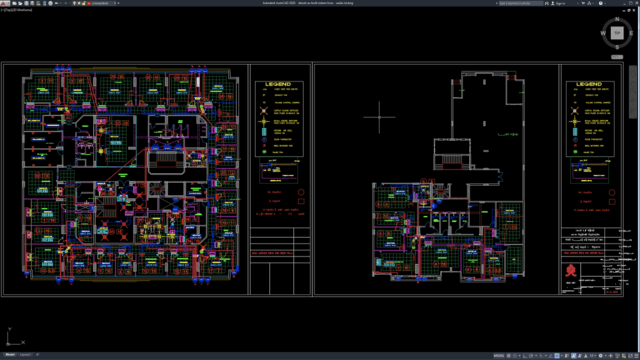Click Open from Web and Mobile icon
The height and width of the screenshot is (360, 640).
[38, 3]
